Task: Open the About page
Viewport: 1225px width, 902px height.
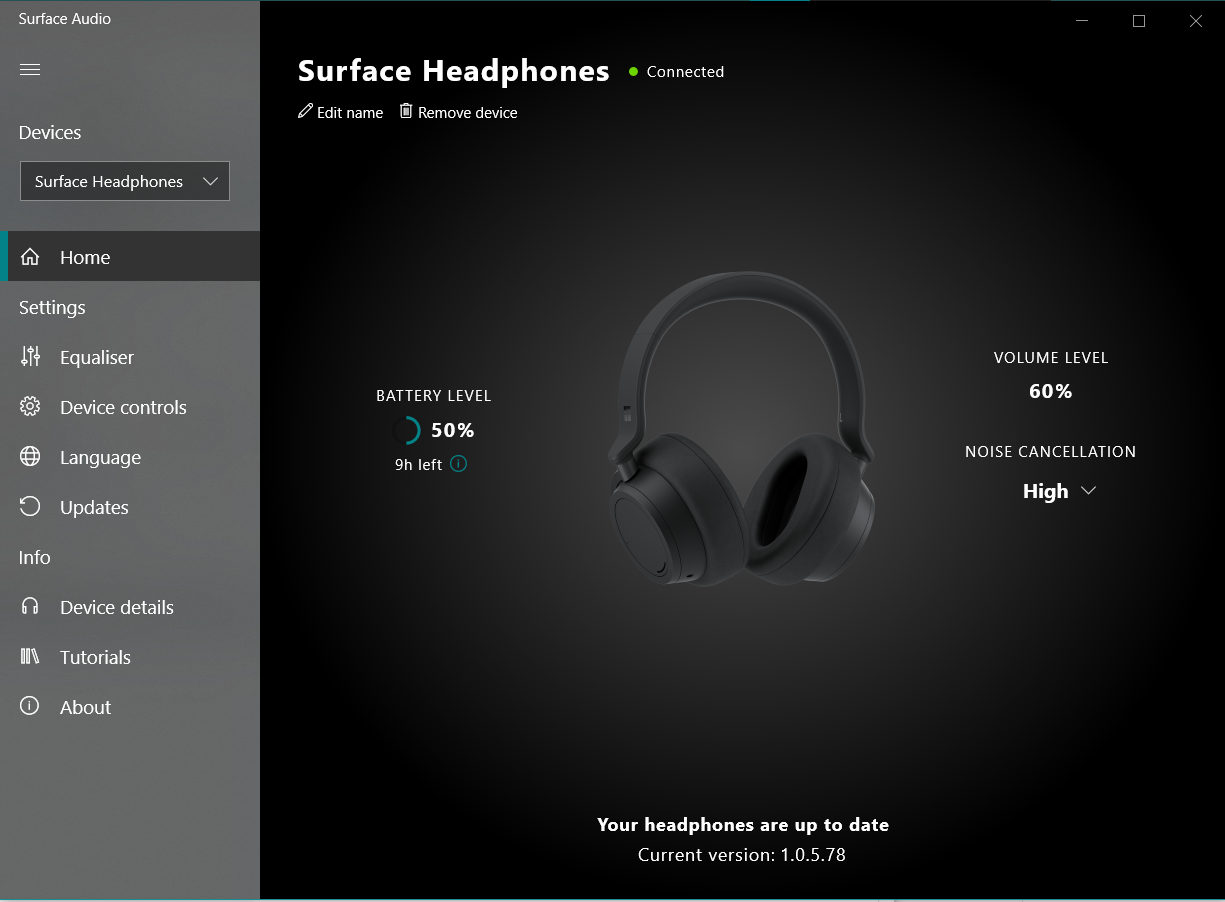Action: pyautogui.click(x=130, y=707)
